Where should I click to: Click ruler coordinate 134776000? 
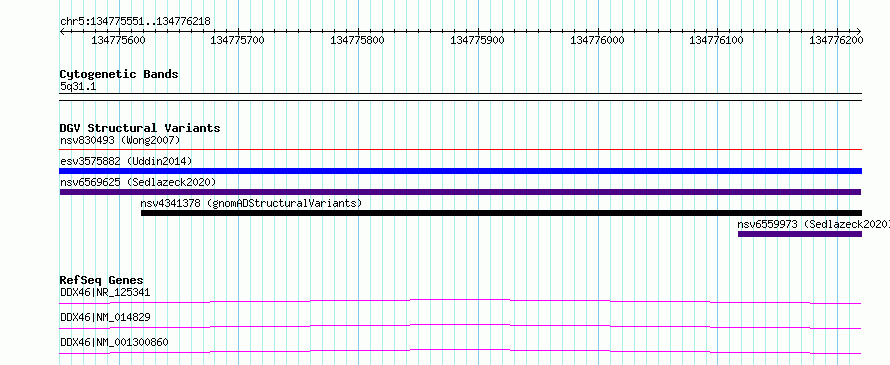point(597,40)
